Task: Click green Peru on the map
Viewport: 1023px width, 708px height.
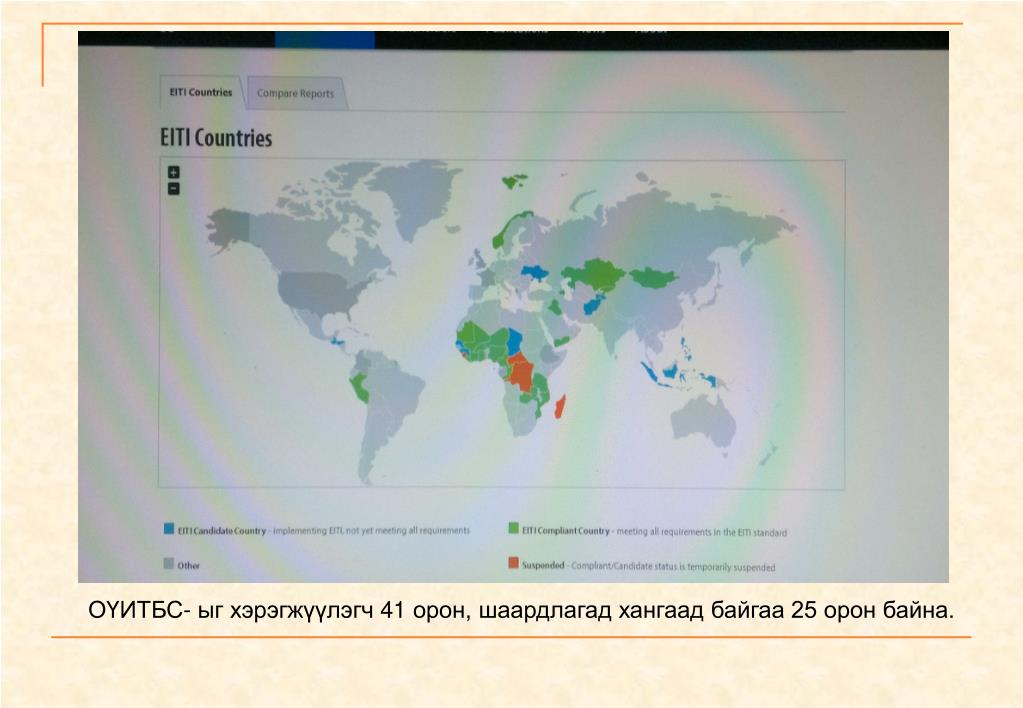Action: tap(359, 387)
